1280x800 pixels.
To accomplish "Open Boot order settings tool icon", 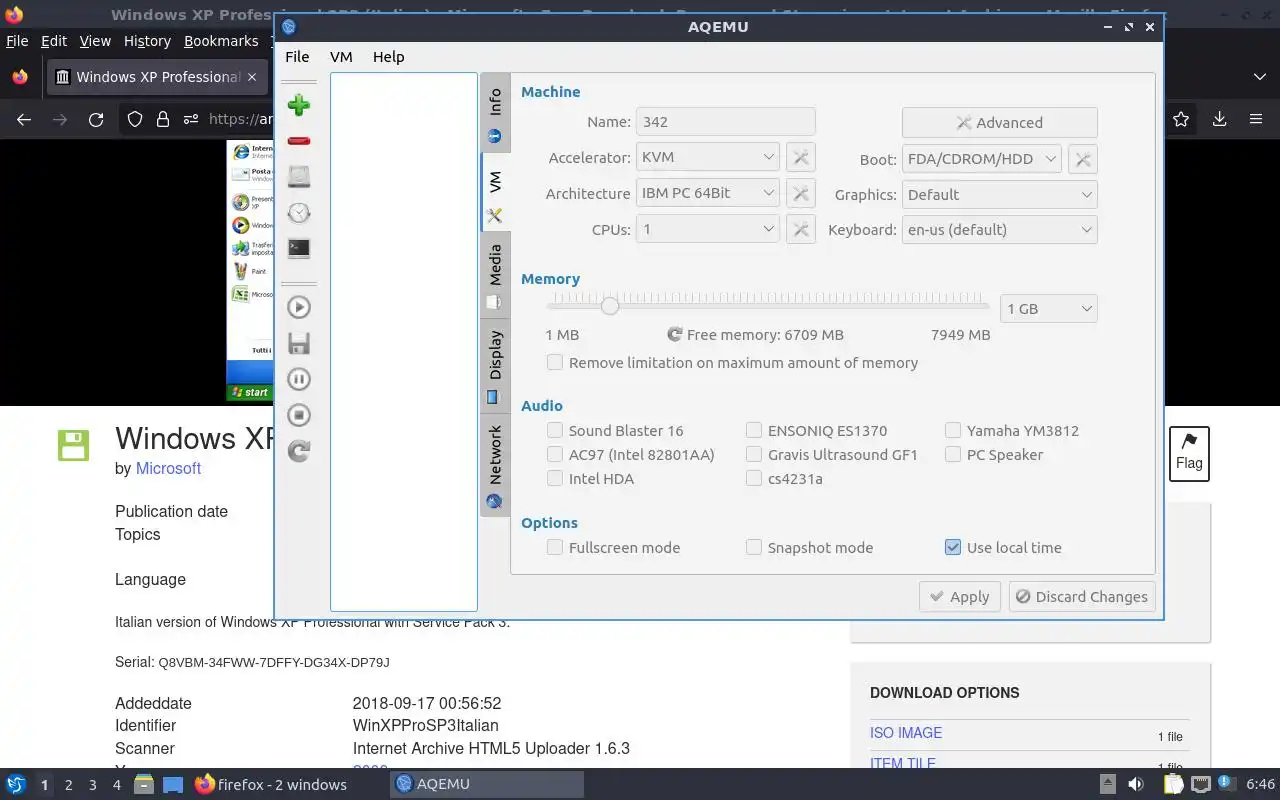I will click(x=1083, y=158).
